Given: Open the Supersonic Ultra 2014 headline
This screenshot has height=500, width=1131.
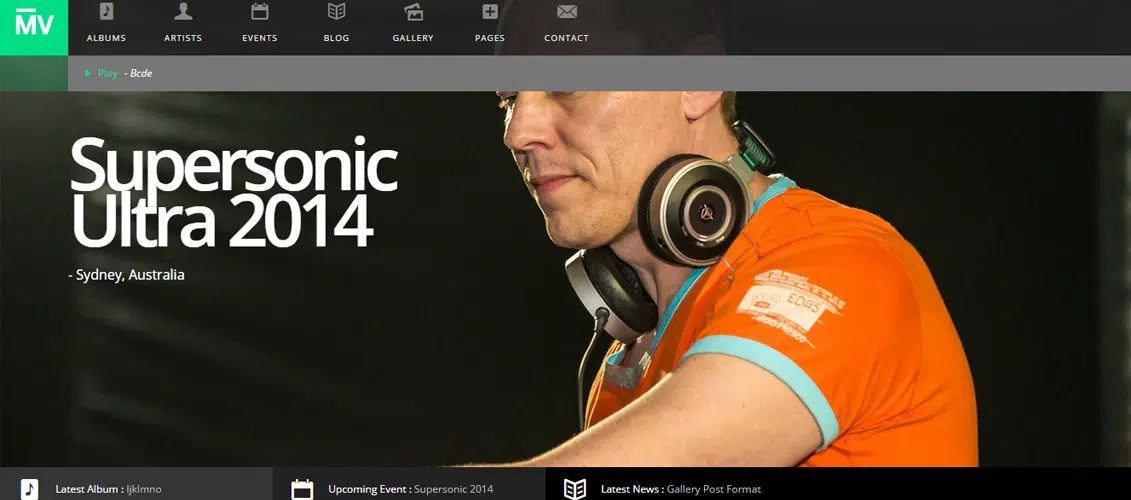Looking at the screenshot, I should click(232, 192).
